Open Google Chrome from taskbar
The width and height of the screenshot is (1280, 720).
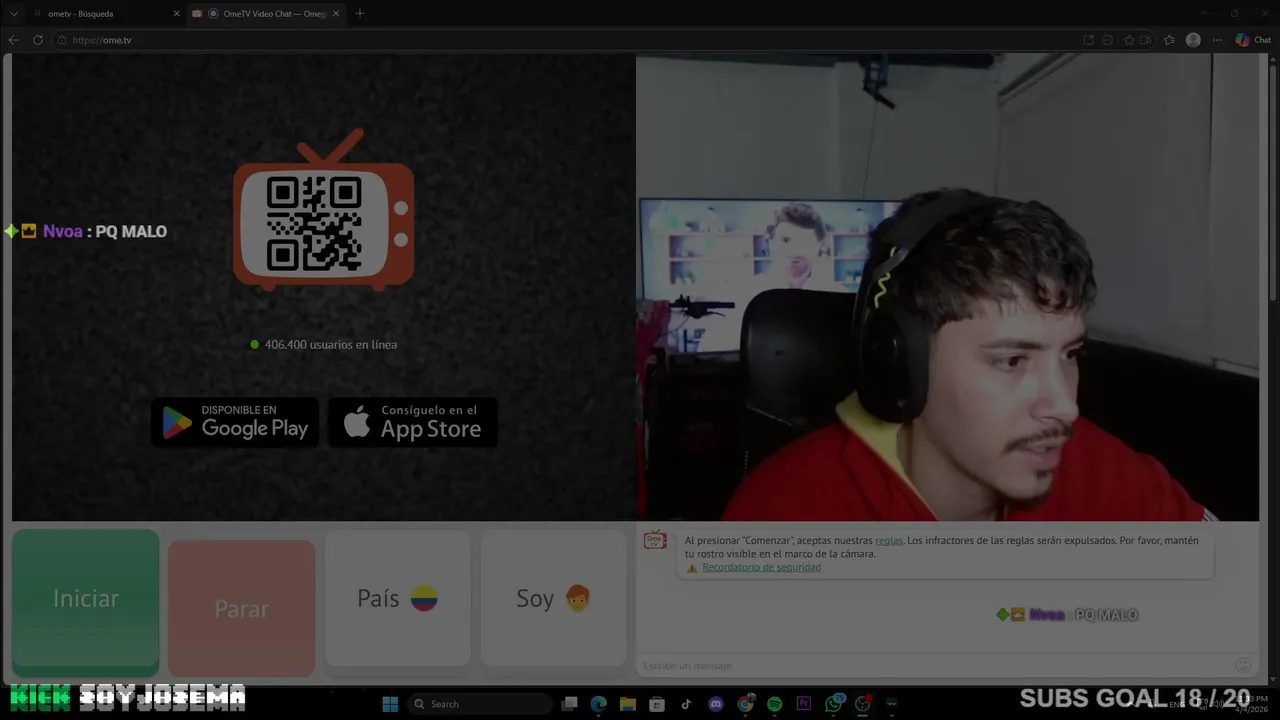pos(745,704)
